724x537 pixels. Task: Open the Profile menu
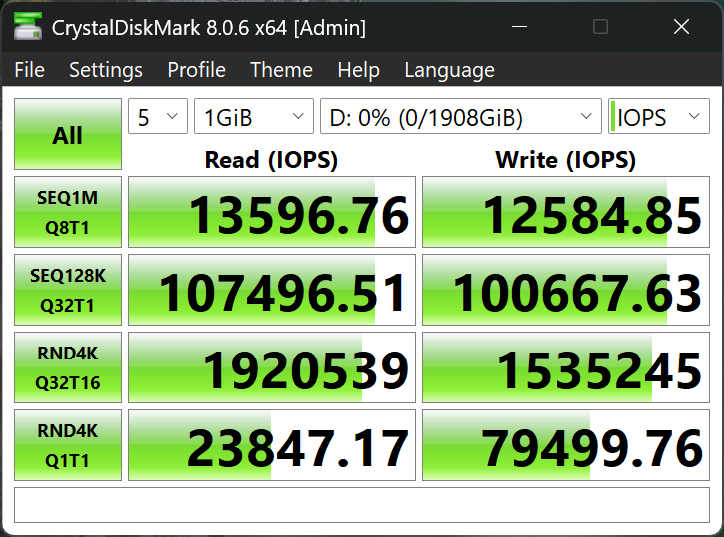pos(196,70)
